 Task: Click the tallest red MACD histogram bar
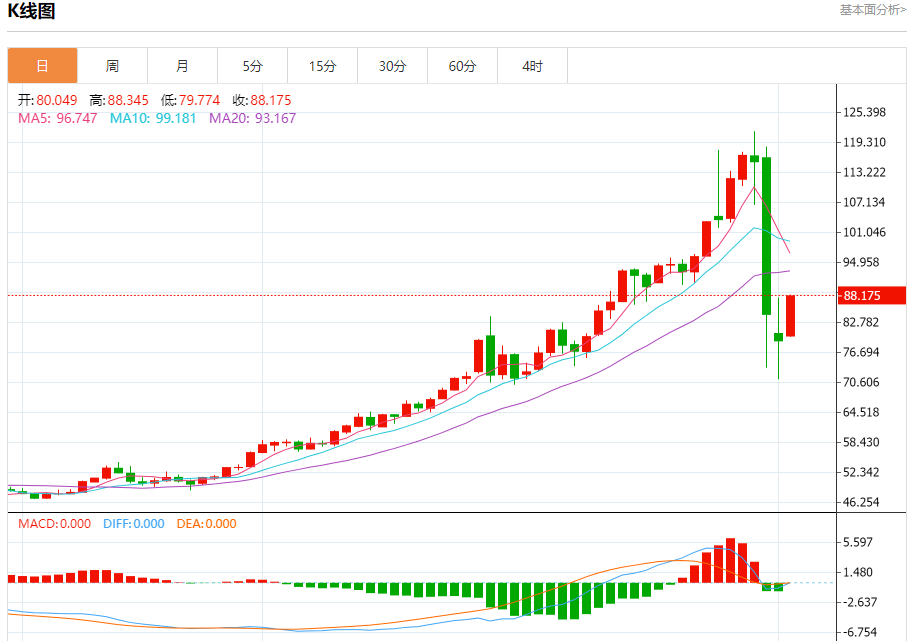point(731,560)
